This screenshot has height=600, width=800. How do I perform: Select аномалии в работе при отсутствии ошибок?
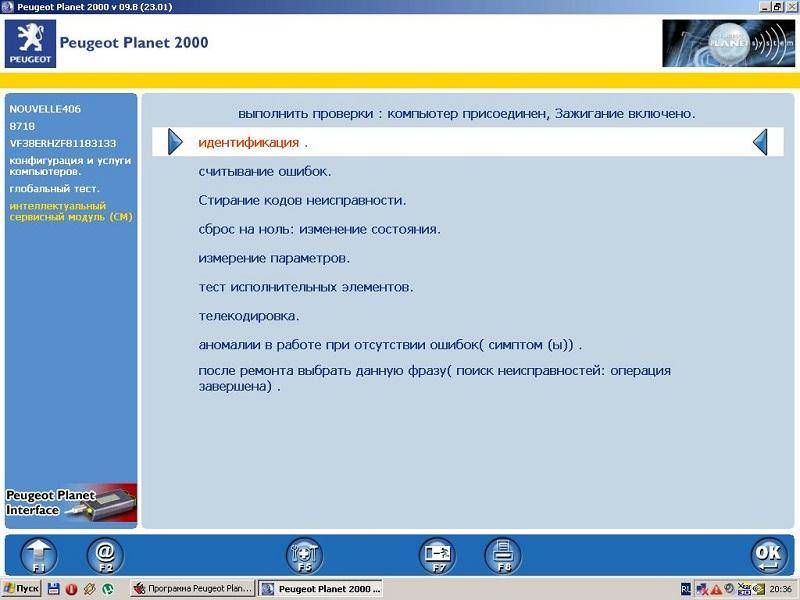[x=390, y=345]
